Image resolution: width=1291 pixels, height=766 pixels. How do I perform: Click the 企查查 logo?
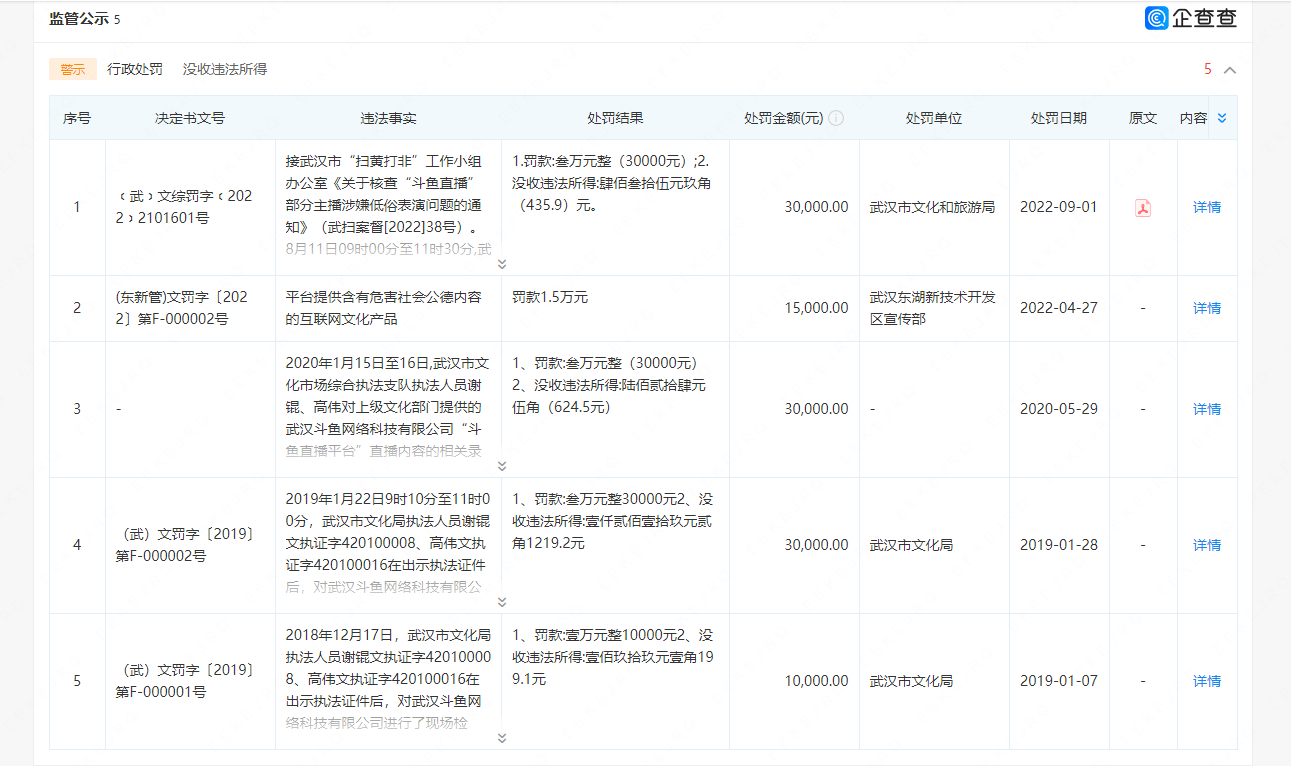(x=1191, y=18)
